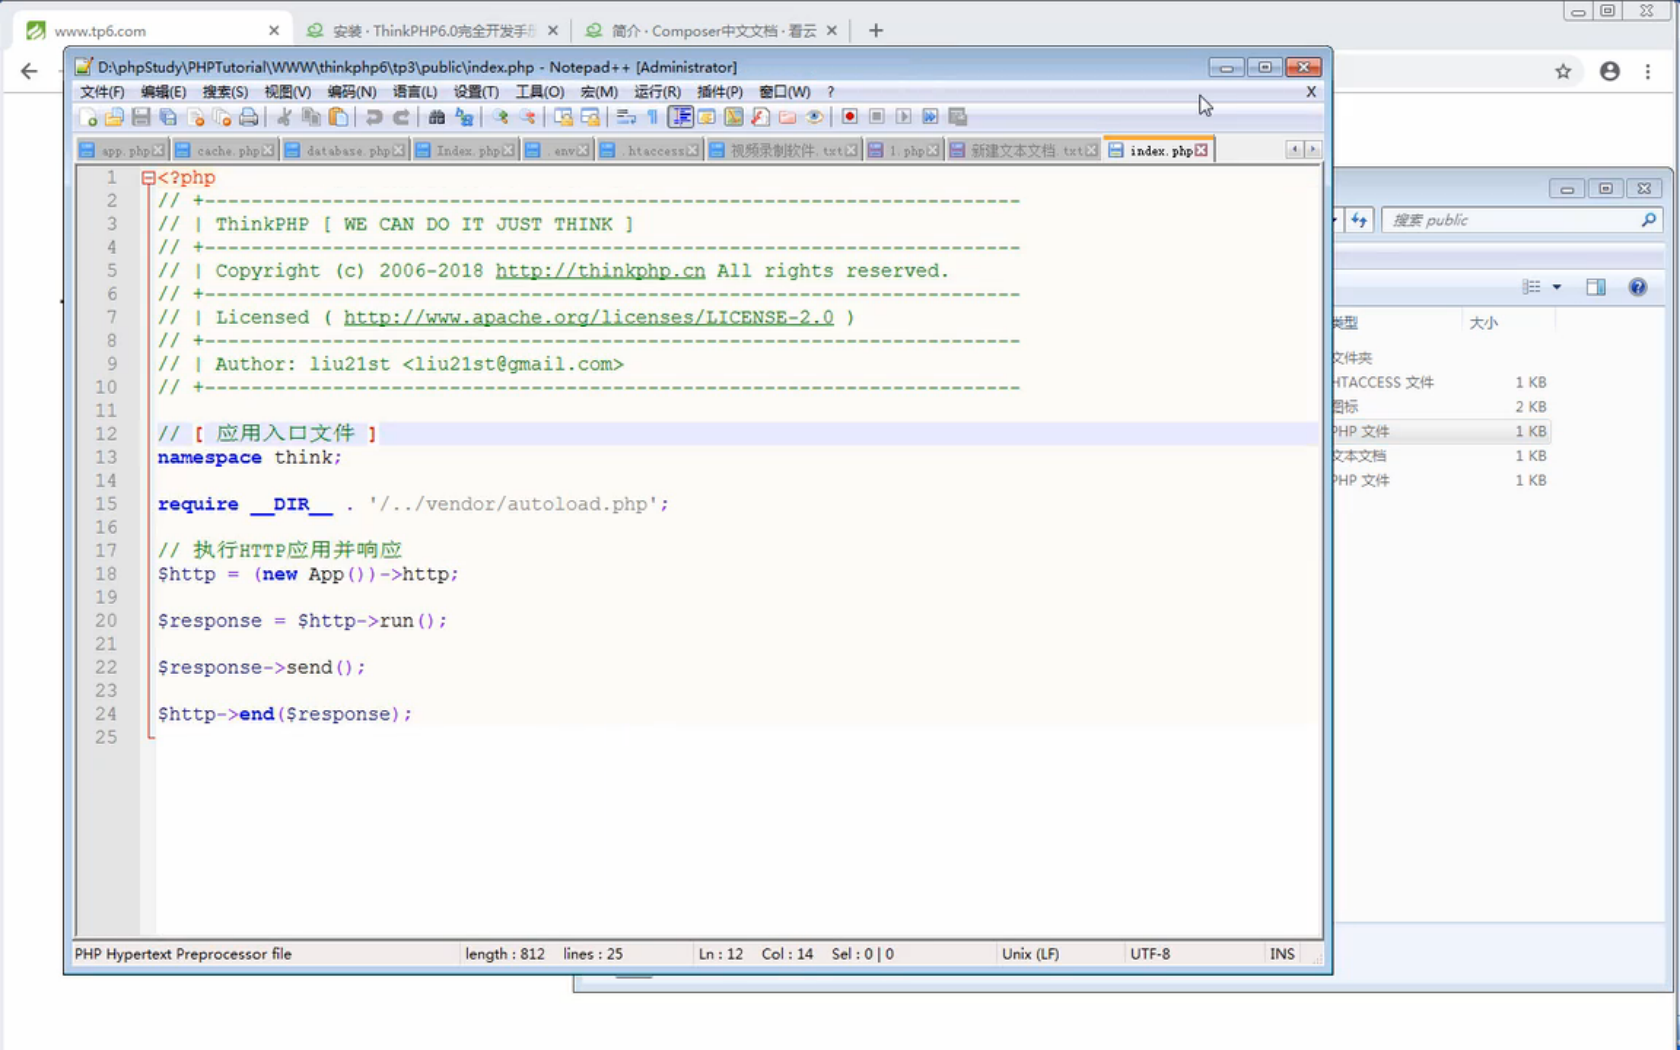The image size is (1680, 1050).
Task: Bookmark the page with the star icon
Action: pyautogui.click(x=1563, y=71)
